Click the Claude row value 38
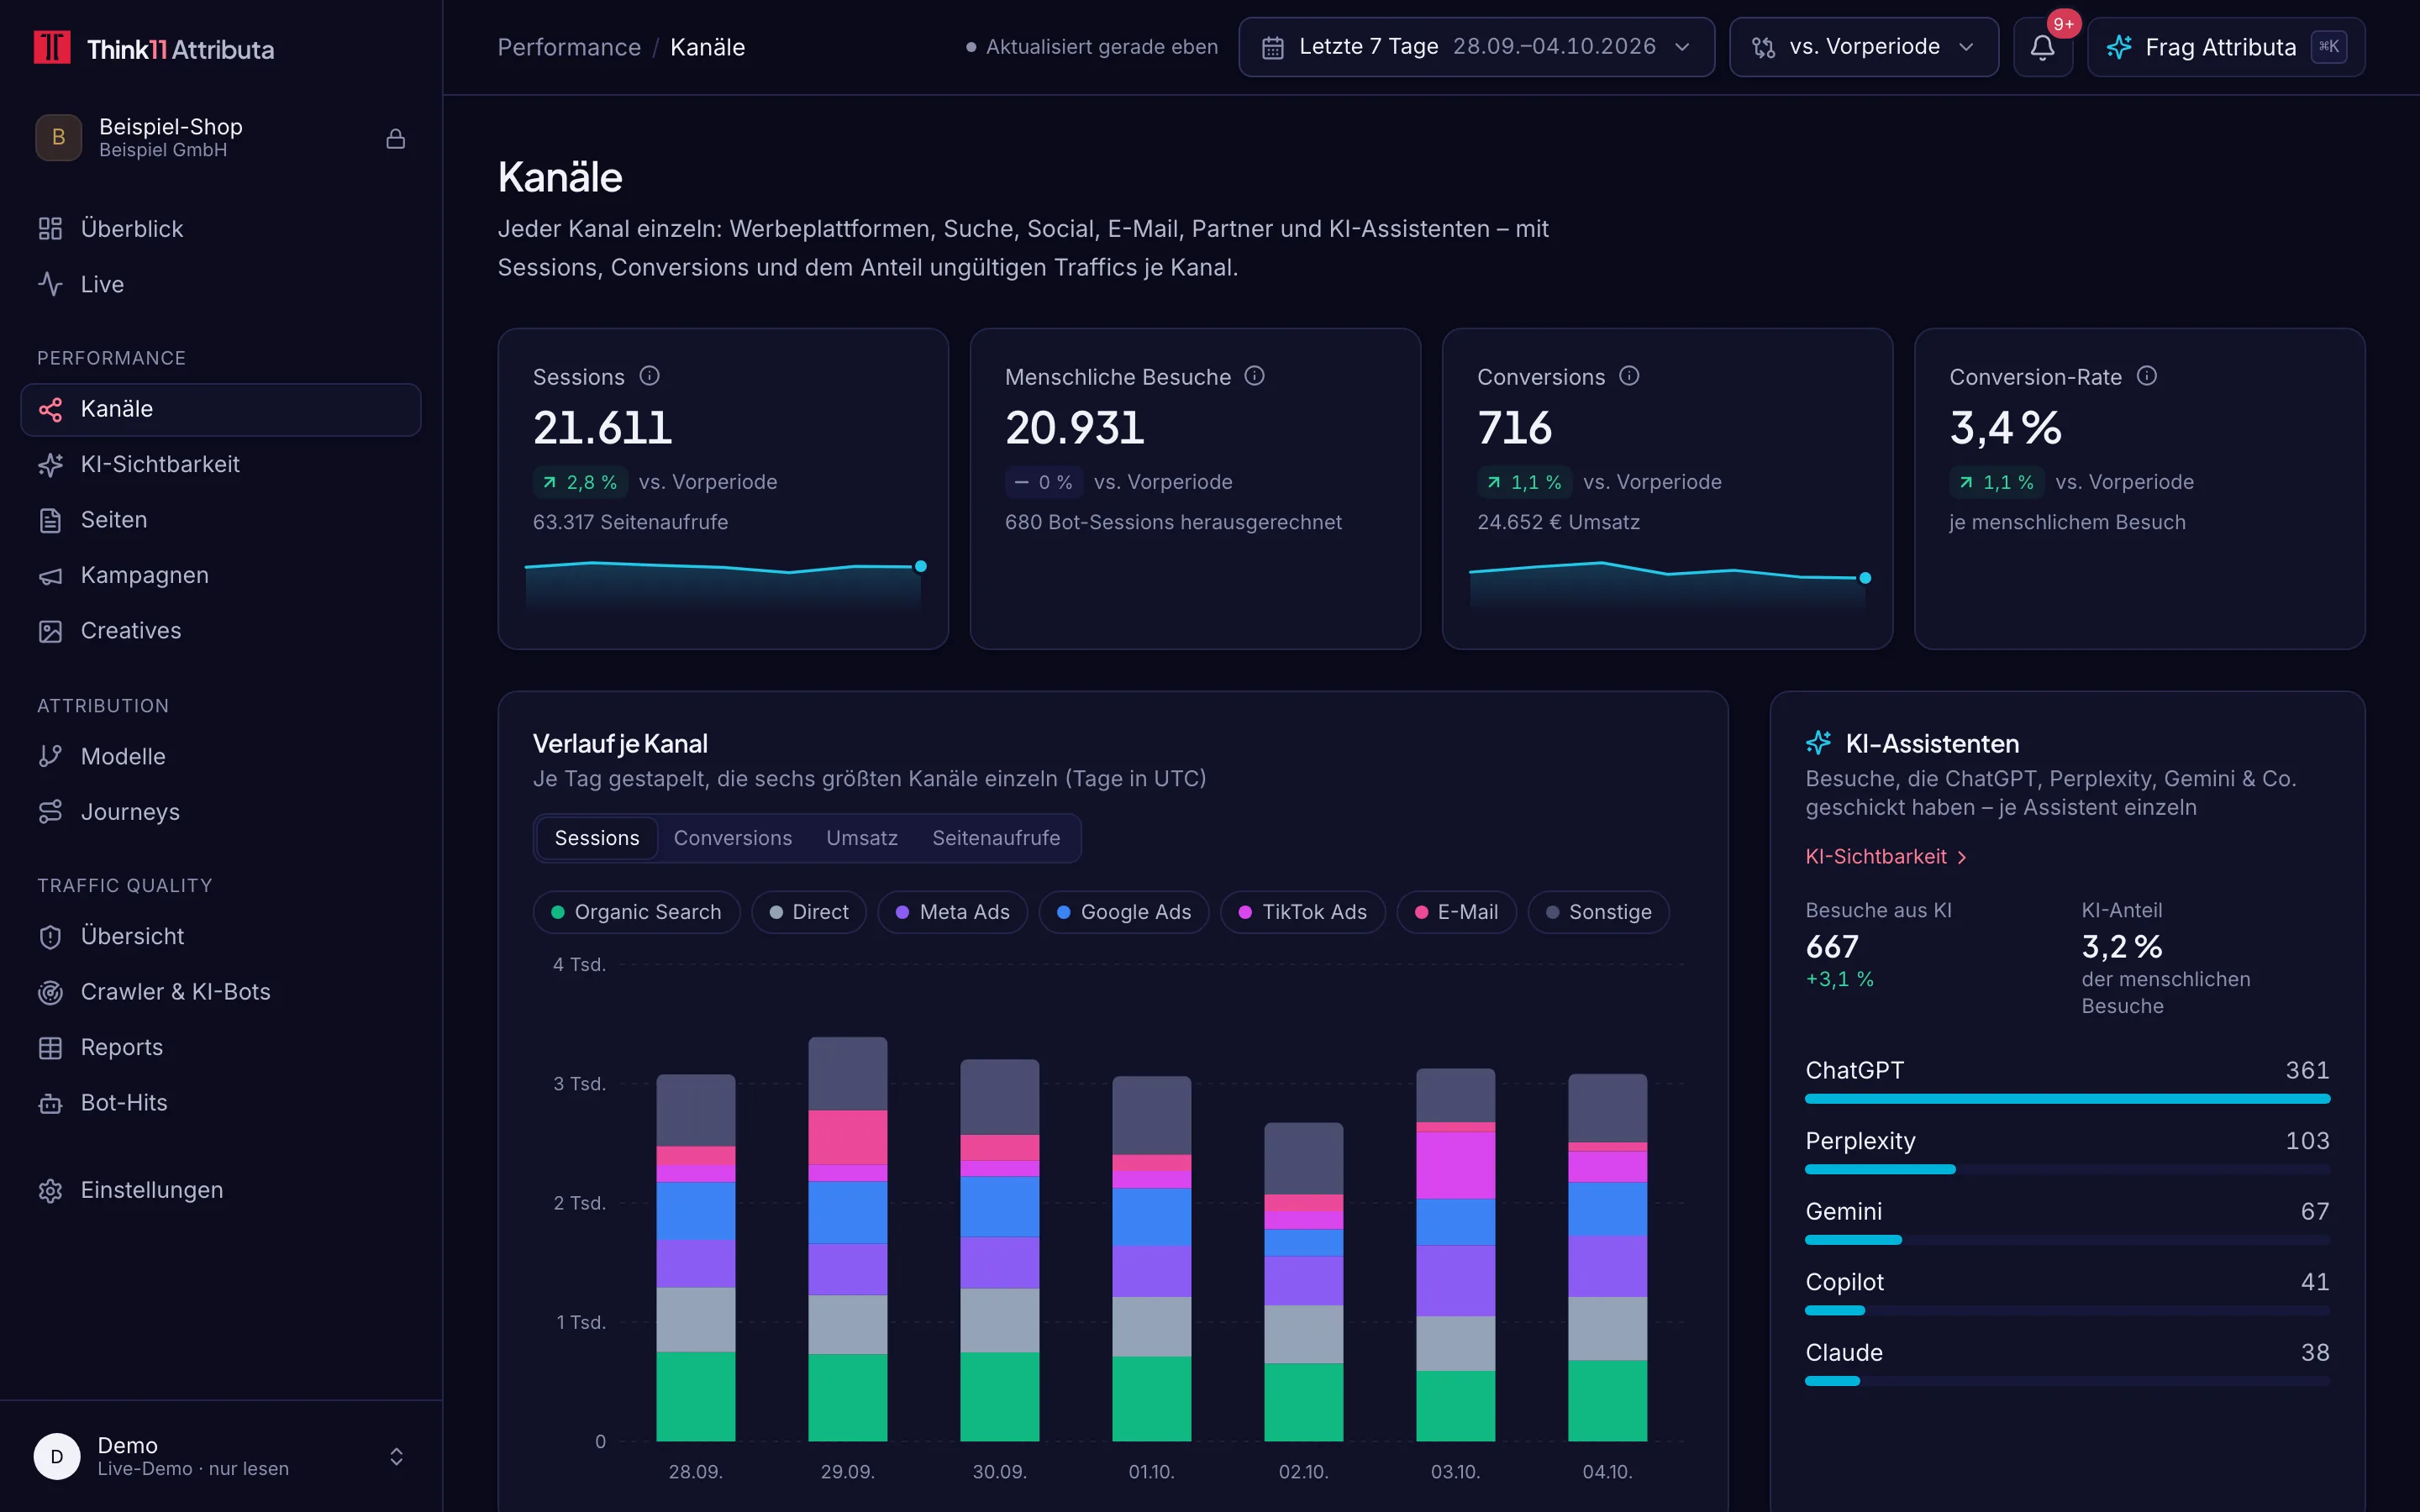Viewport: 2420px width, 1512px height. point(2315,1353)
